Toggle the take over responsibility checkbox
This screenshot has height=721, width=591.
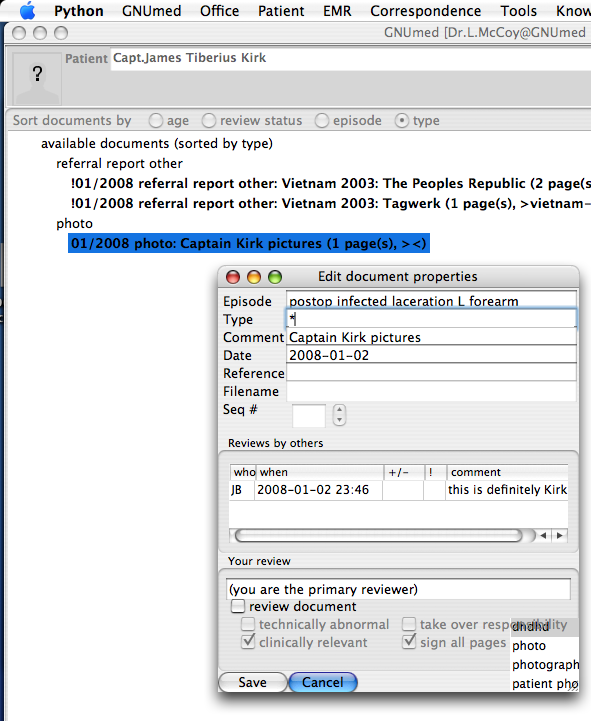coord(409,624)
